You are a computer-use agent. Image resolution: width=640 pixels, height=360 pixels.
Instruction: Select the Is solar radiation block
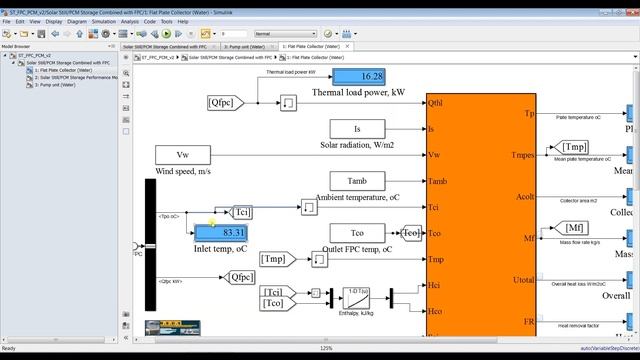(x=357, y=129)
